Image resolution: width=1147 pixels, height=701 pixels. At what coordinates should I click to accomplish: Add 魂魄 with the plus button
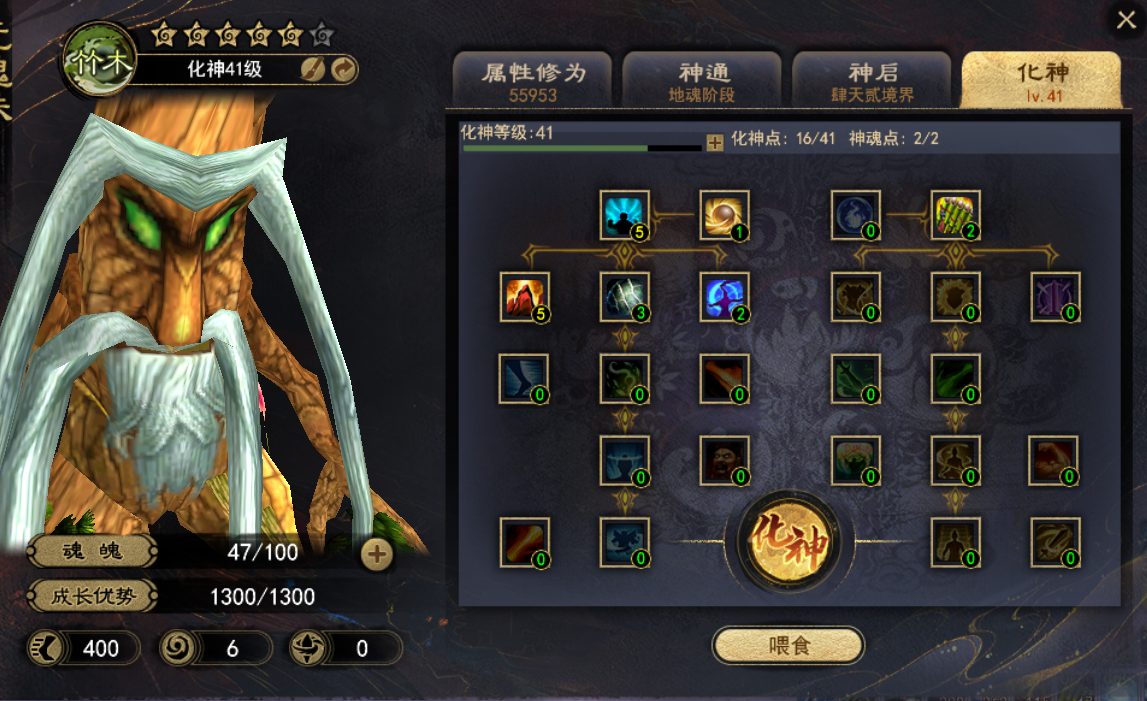click(x=377, y=555)
